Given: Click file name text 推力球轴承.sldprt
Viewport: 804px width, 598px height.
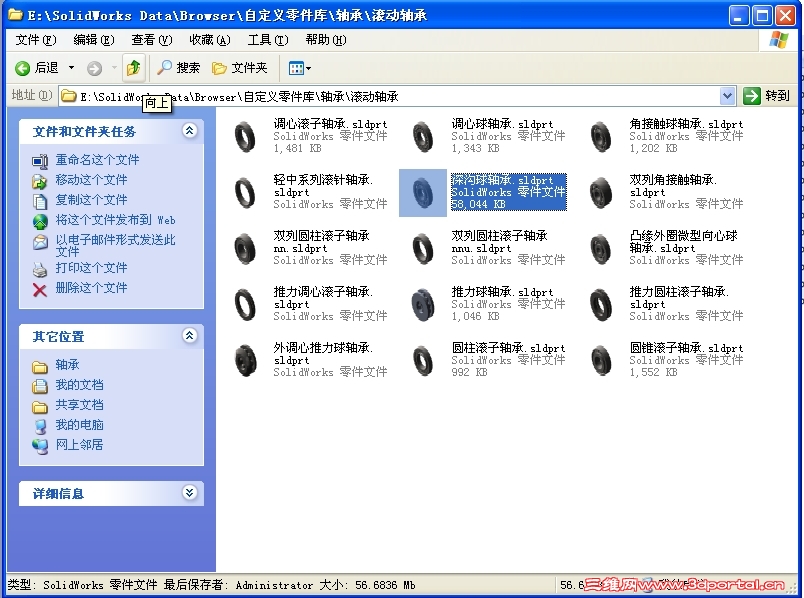Looking at the screenshot, I should [502, 292].
